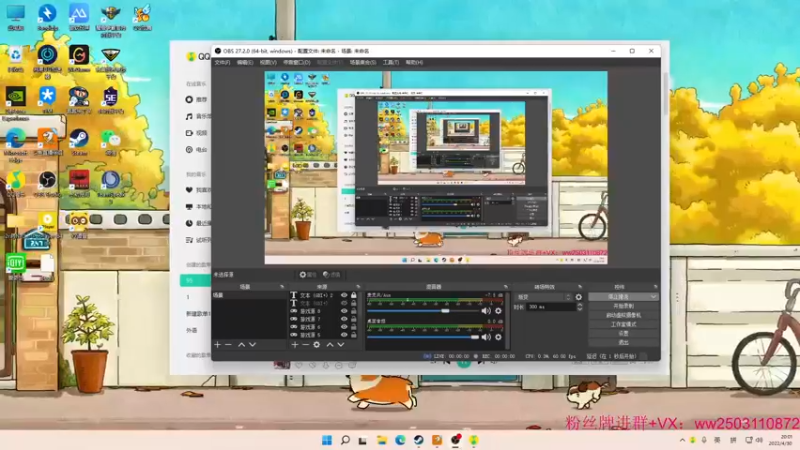The image size is (800, 450).
Task: Open Steam desktop shortcut icon
Action: [x=79, y=142]
